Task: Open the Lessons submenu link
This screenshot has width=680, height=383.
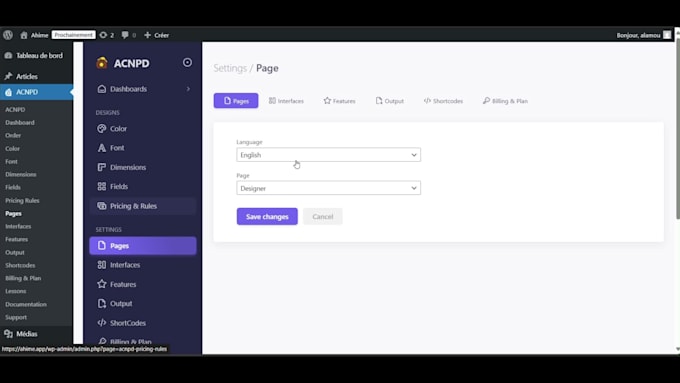Action: coord(16,291)
